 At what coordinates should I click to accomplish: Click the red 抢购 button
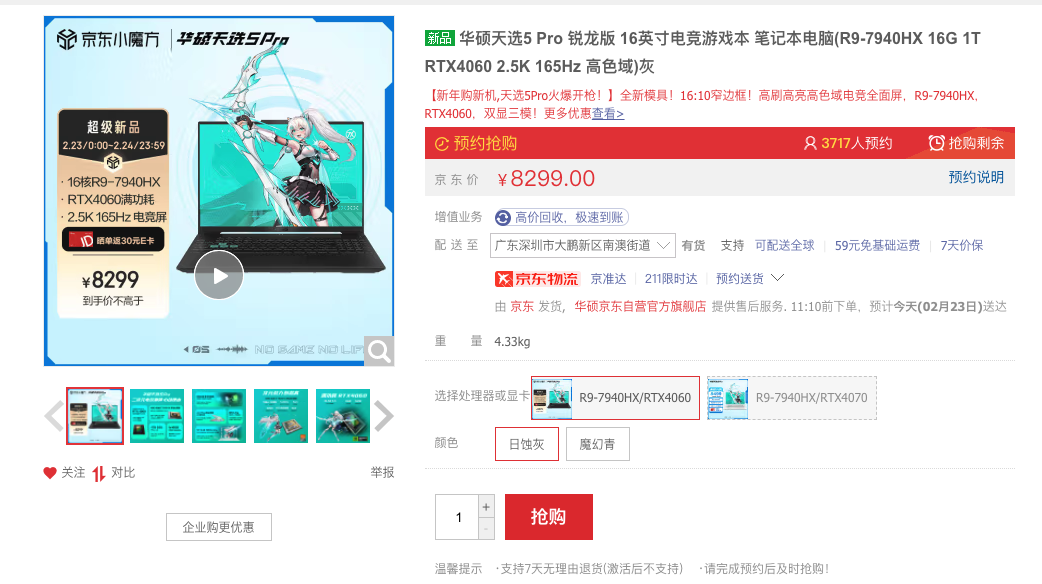pyautogui.click(x=549, y=517)
